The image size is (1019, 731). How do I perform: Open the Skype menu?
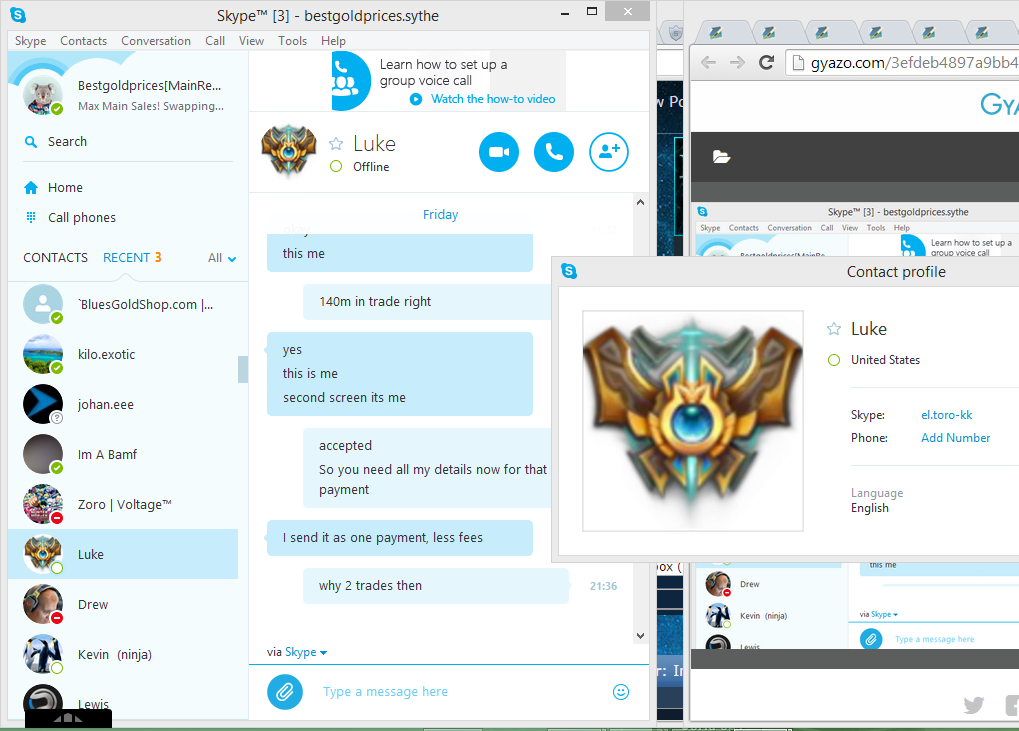pos(31,41)
